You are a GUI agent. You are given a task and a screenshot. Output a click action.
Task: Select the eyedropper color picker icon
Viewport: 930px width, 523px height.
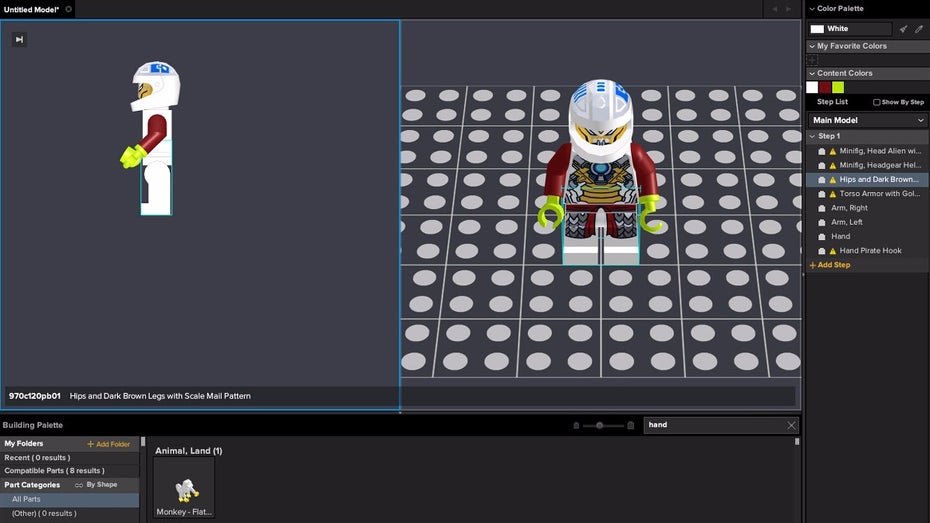919,29
